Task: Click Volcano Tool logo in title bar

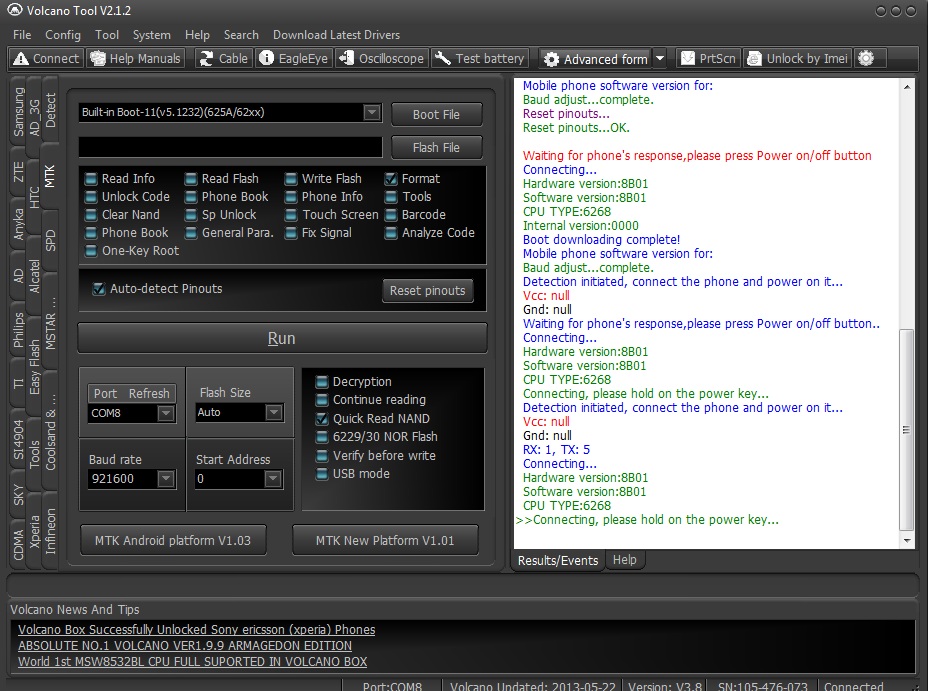Action: tap(14, 10)
